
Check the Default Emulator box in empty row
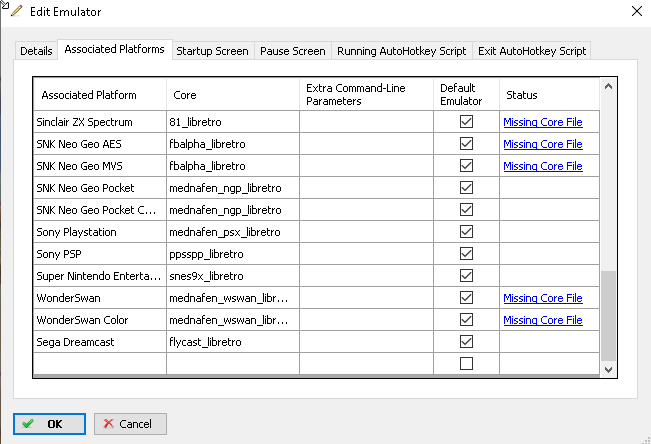(x=466, y=364)
